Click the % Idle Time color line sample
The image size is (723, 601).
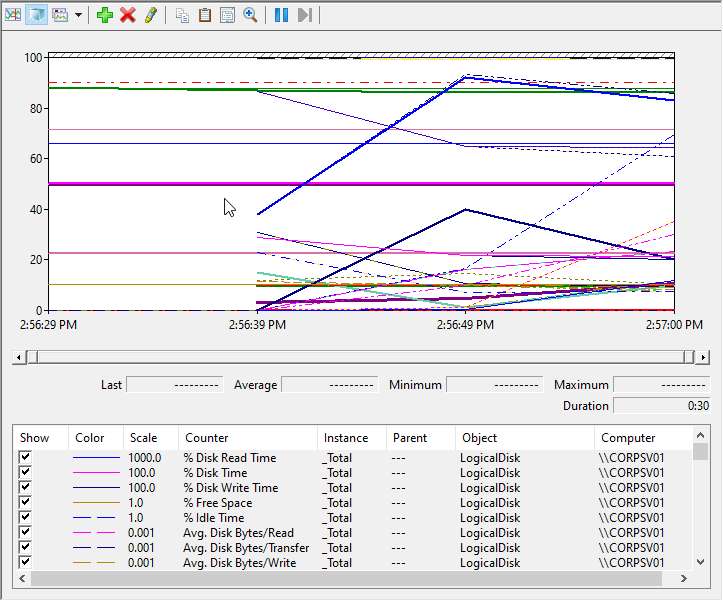click(93, 518)
